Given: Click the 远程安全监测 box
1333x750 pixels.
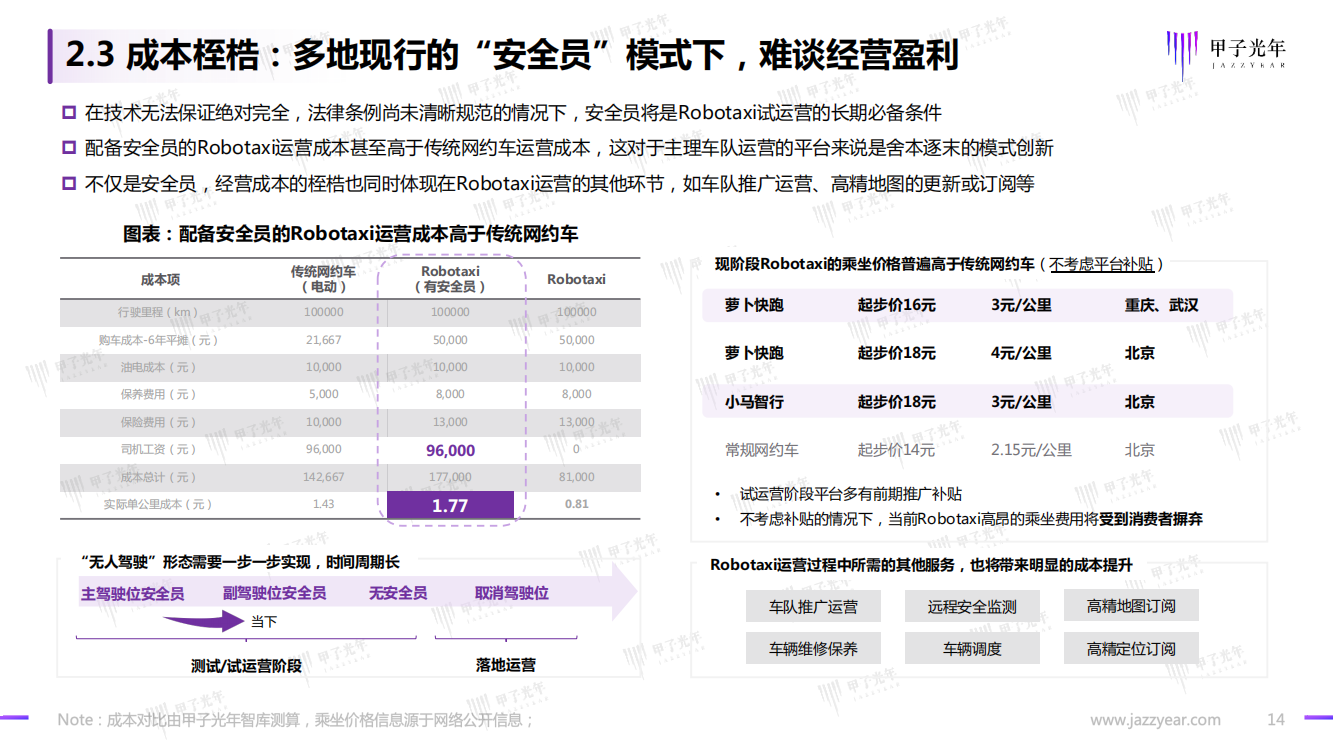Looking at the screenshot, I should [x=972, y=606].
